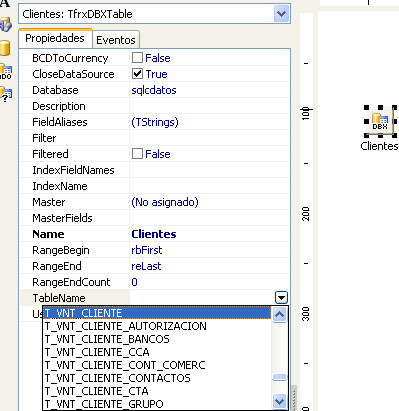Click the yellow database cylinder icon in sidebar

coord(5,48)
